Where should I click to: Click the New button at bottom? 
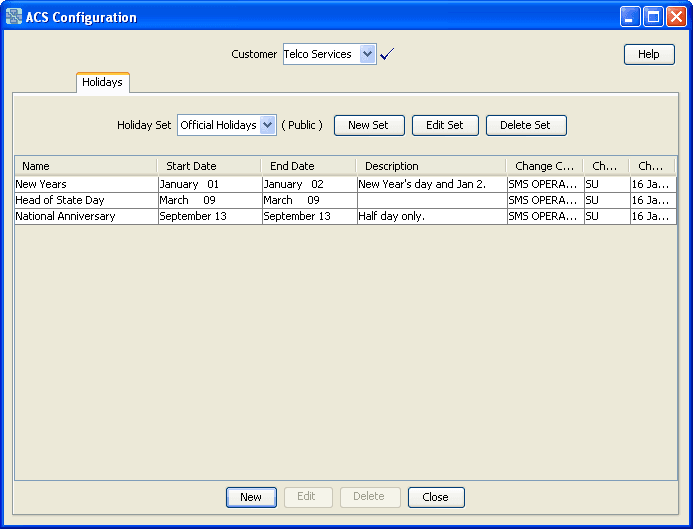[x=251, y=497]
